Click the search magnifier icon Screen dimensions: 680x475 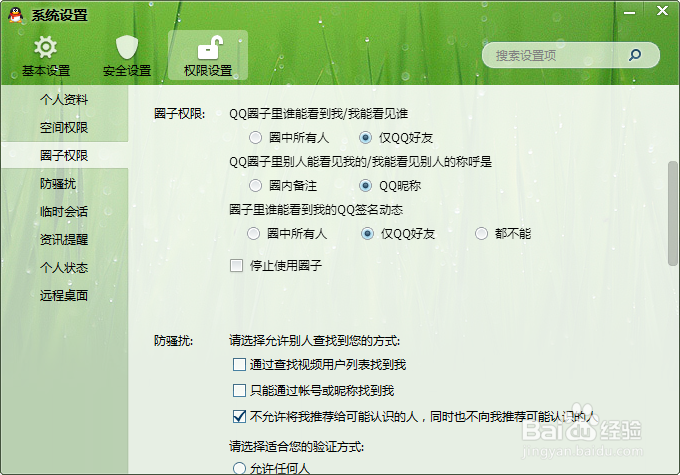(635, 55)
